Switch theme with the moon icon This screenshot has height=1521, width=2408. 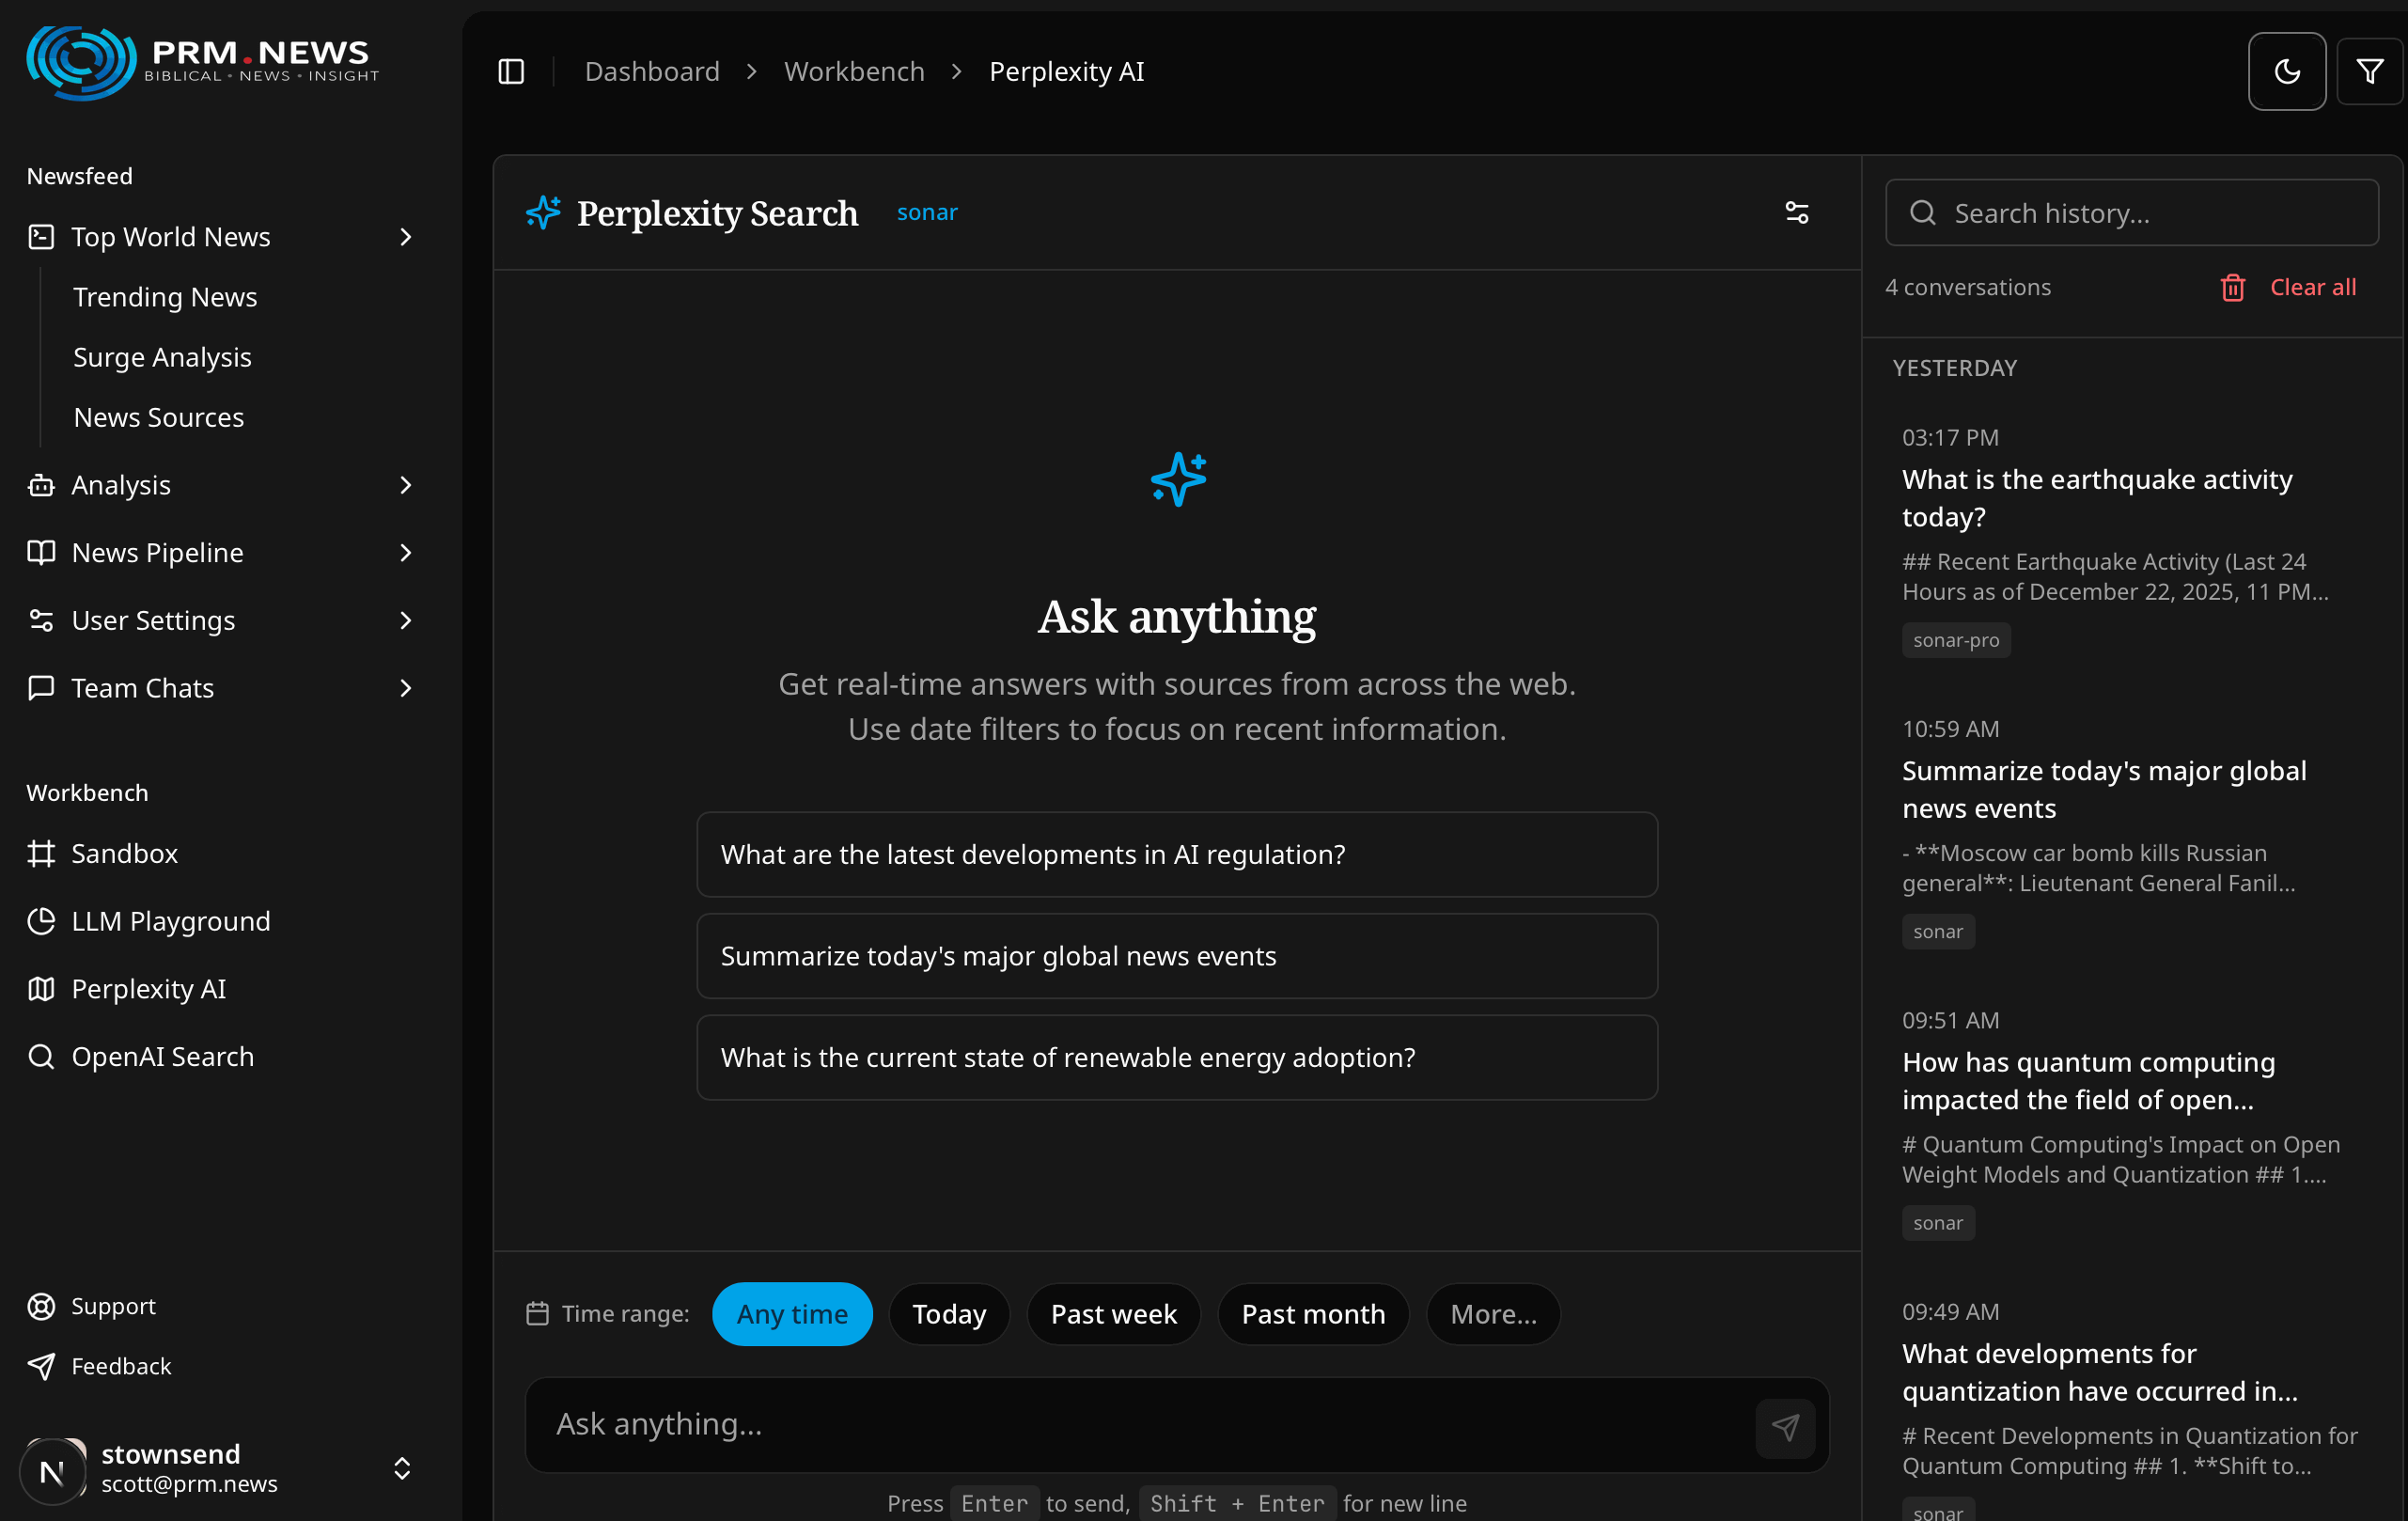[2286, 71]
